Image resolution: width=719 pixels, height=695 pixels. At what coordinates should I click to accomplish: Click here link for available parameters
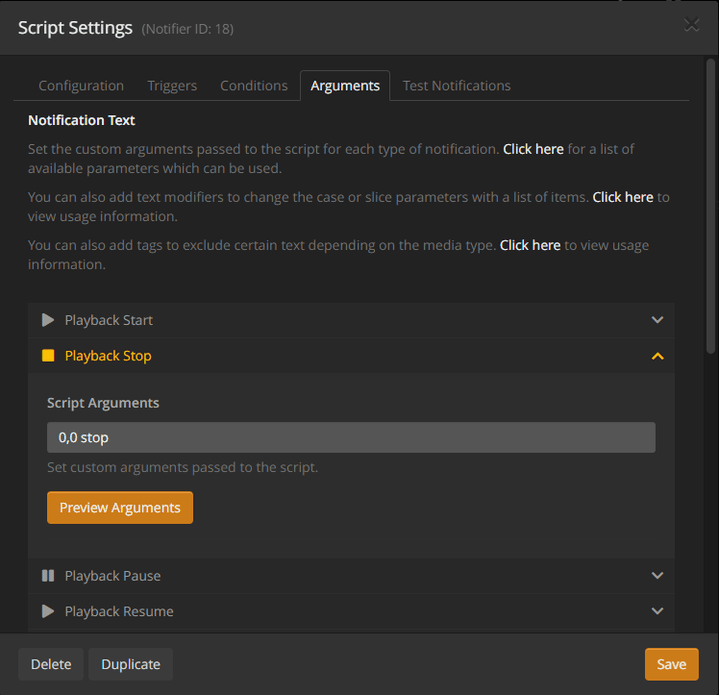point(533,149)
